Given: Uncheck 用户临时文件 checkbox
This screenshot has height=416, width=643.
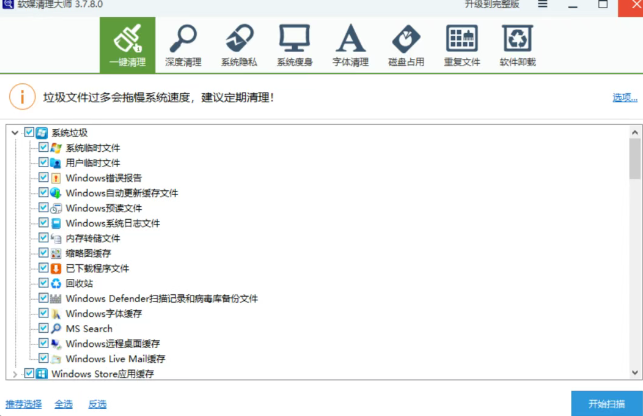Looking at the screenshot, I should point(43,162).
